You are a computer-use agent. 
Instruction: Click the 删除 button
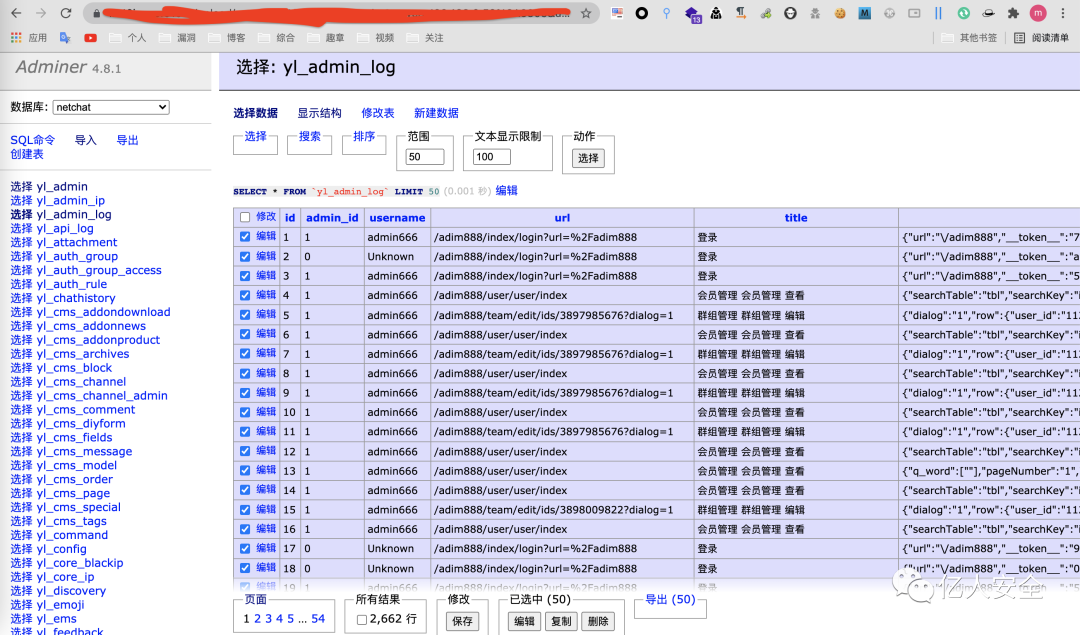click(598, 621)
